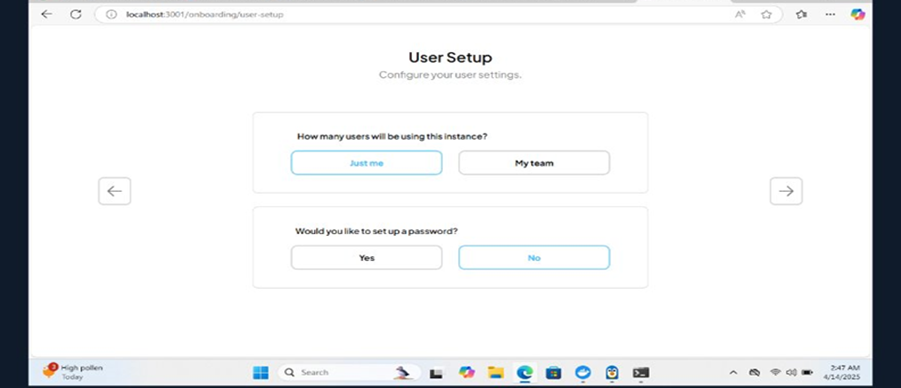This screenshot has width=901, height=388.
Task: Open Read aloud icon in address bar
Action: pos(740,14)
